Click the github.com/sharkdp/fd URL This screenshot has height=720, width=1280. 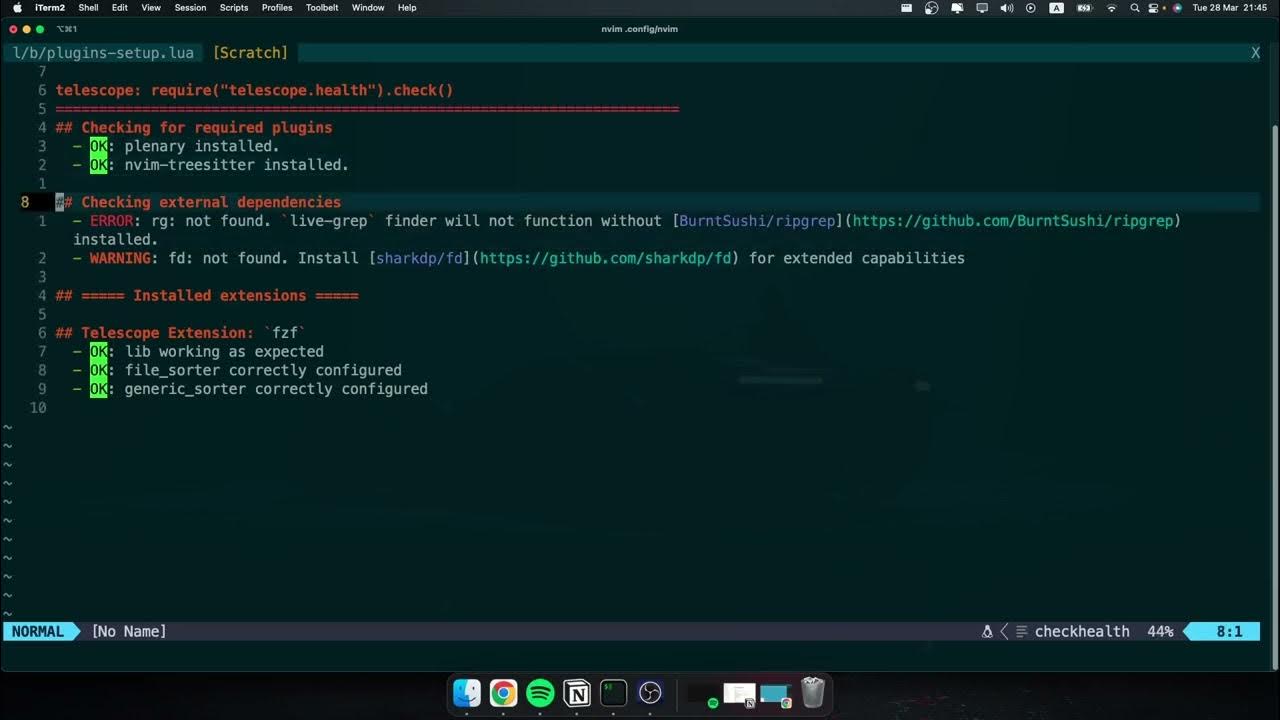[x=605, y=258]
